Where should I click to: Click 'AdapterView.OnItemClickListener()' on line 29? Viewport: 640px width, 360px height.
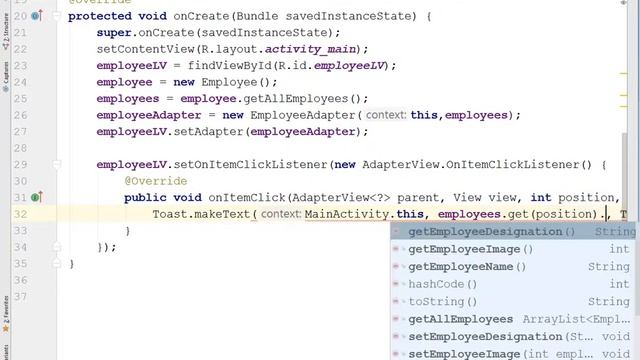477,164
